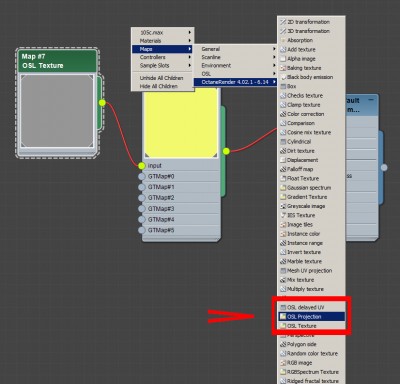Choose OctaneRender 4.02.1 - 6.14 menu entry
Viewport: 400px width, 384px height.
click(235, 82)
